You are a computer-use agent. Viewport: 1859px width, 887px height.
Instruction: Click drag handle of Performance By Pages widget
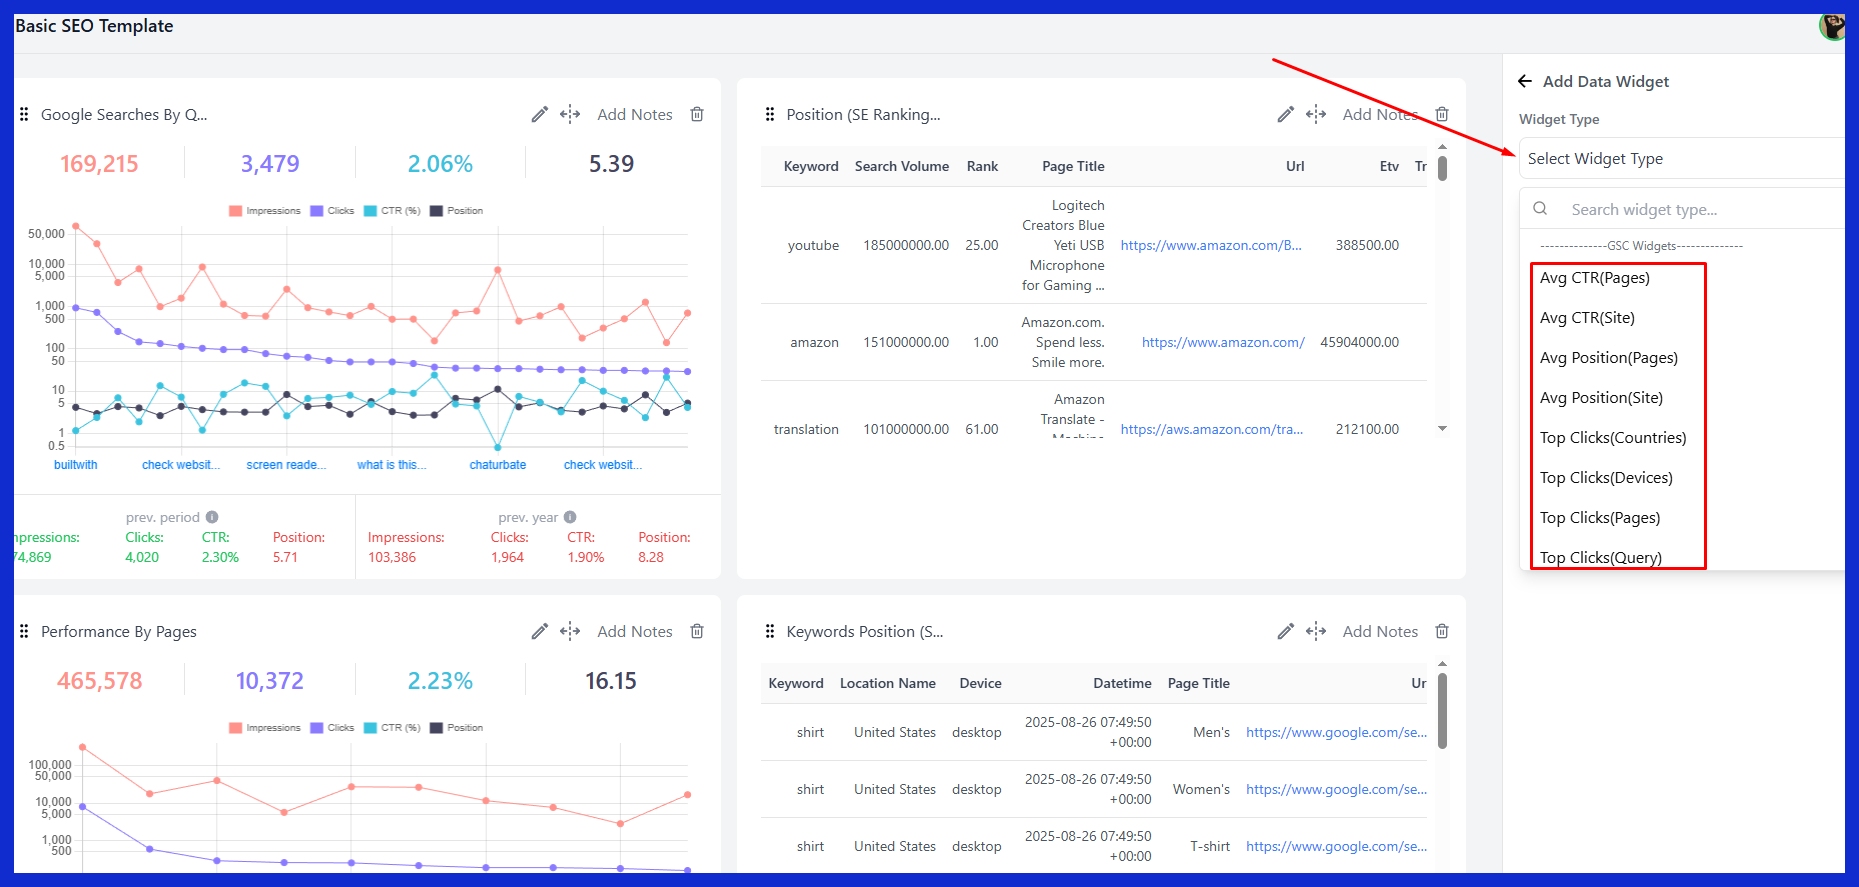click(24, 632)
